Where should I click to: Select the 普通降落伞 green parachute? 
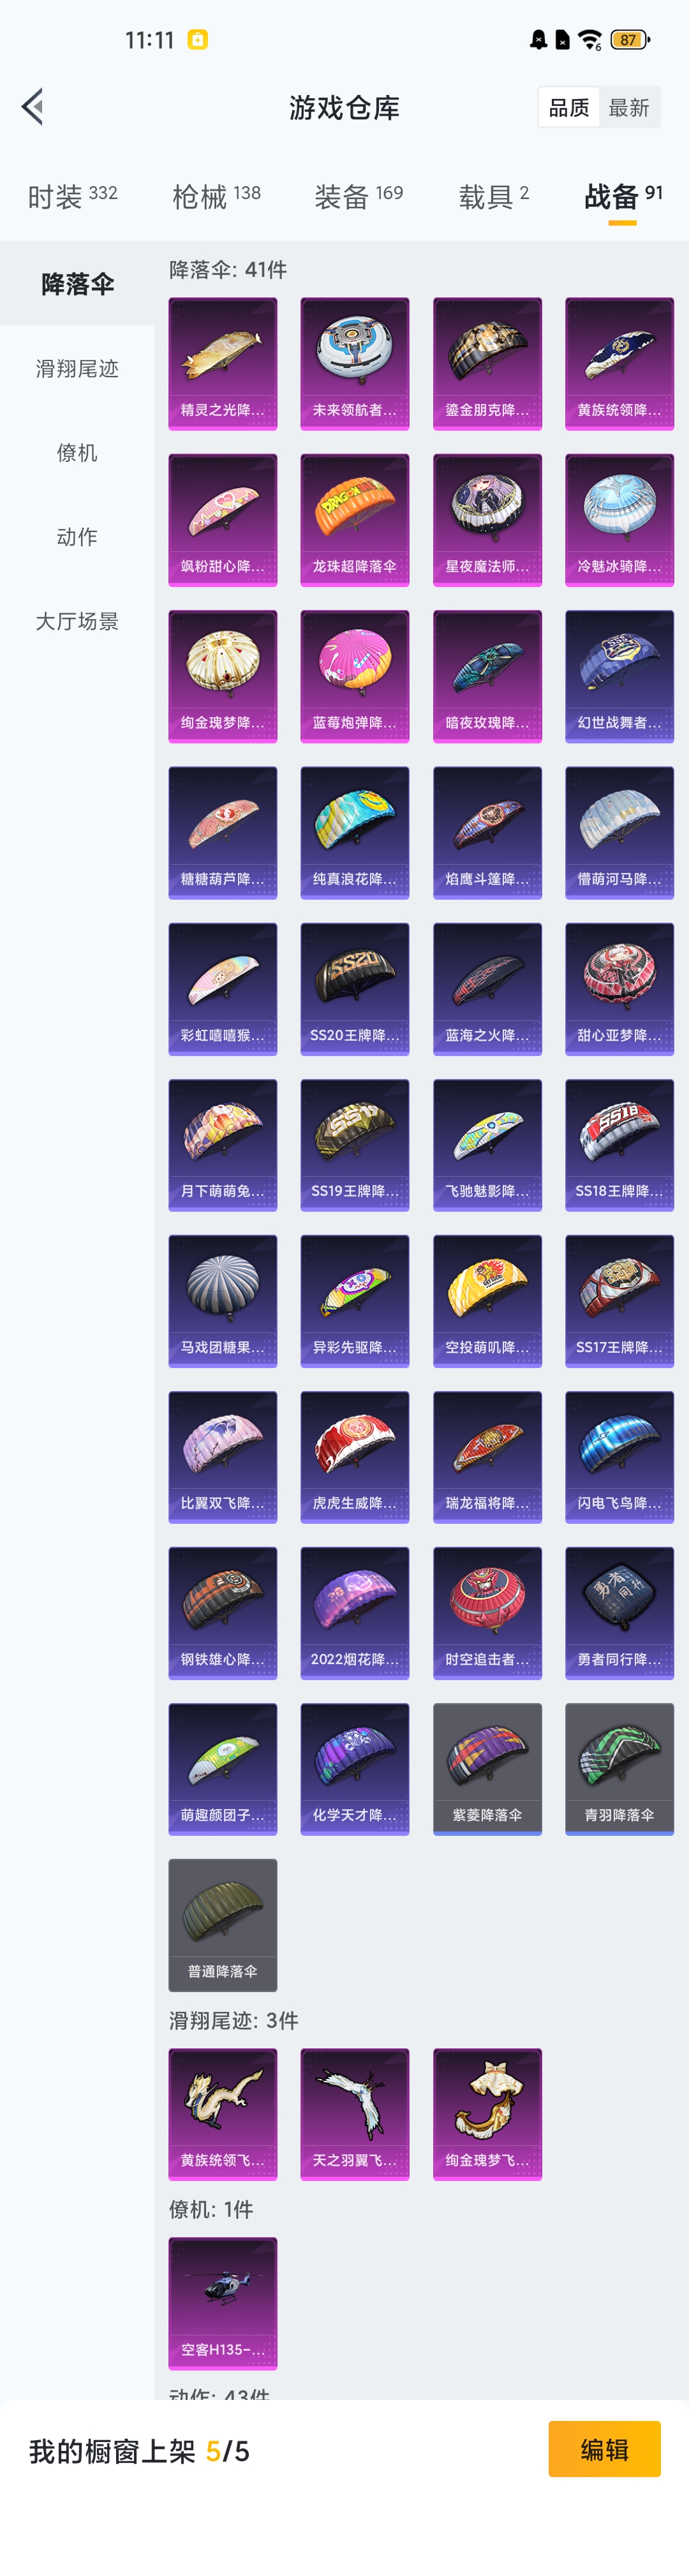pyautogui.click(x=223, y=1925)
